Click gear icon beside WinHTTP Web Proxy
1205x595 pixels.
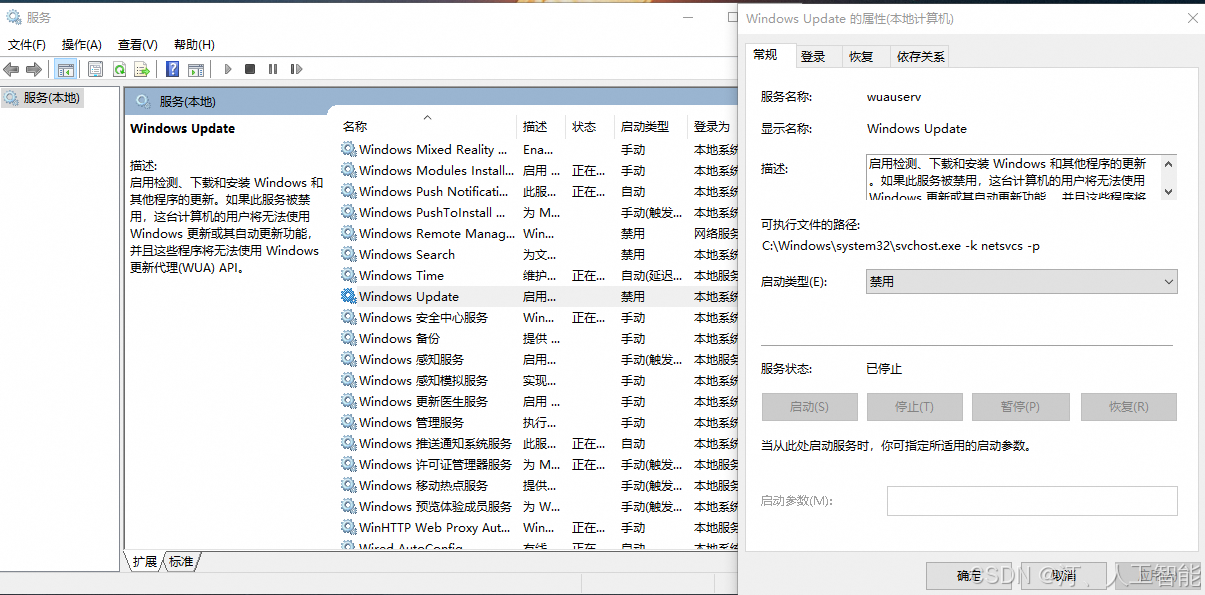pyautogui.click(x=348, y=527)
